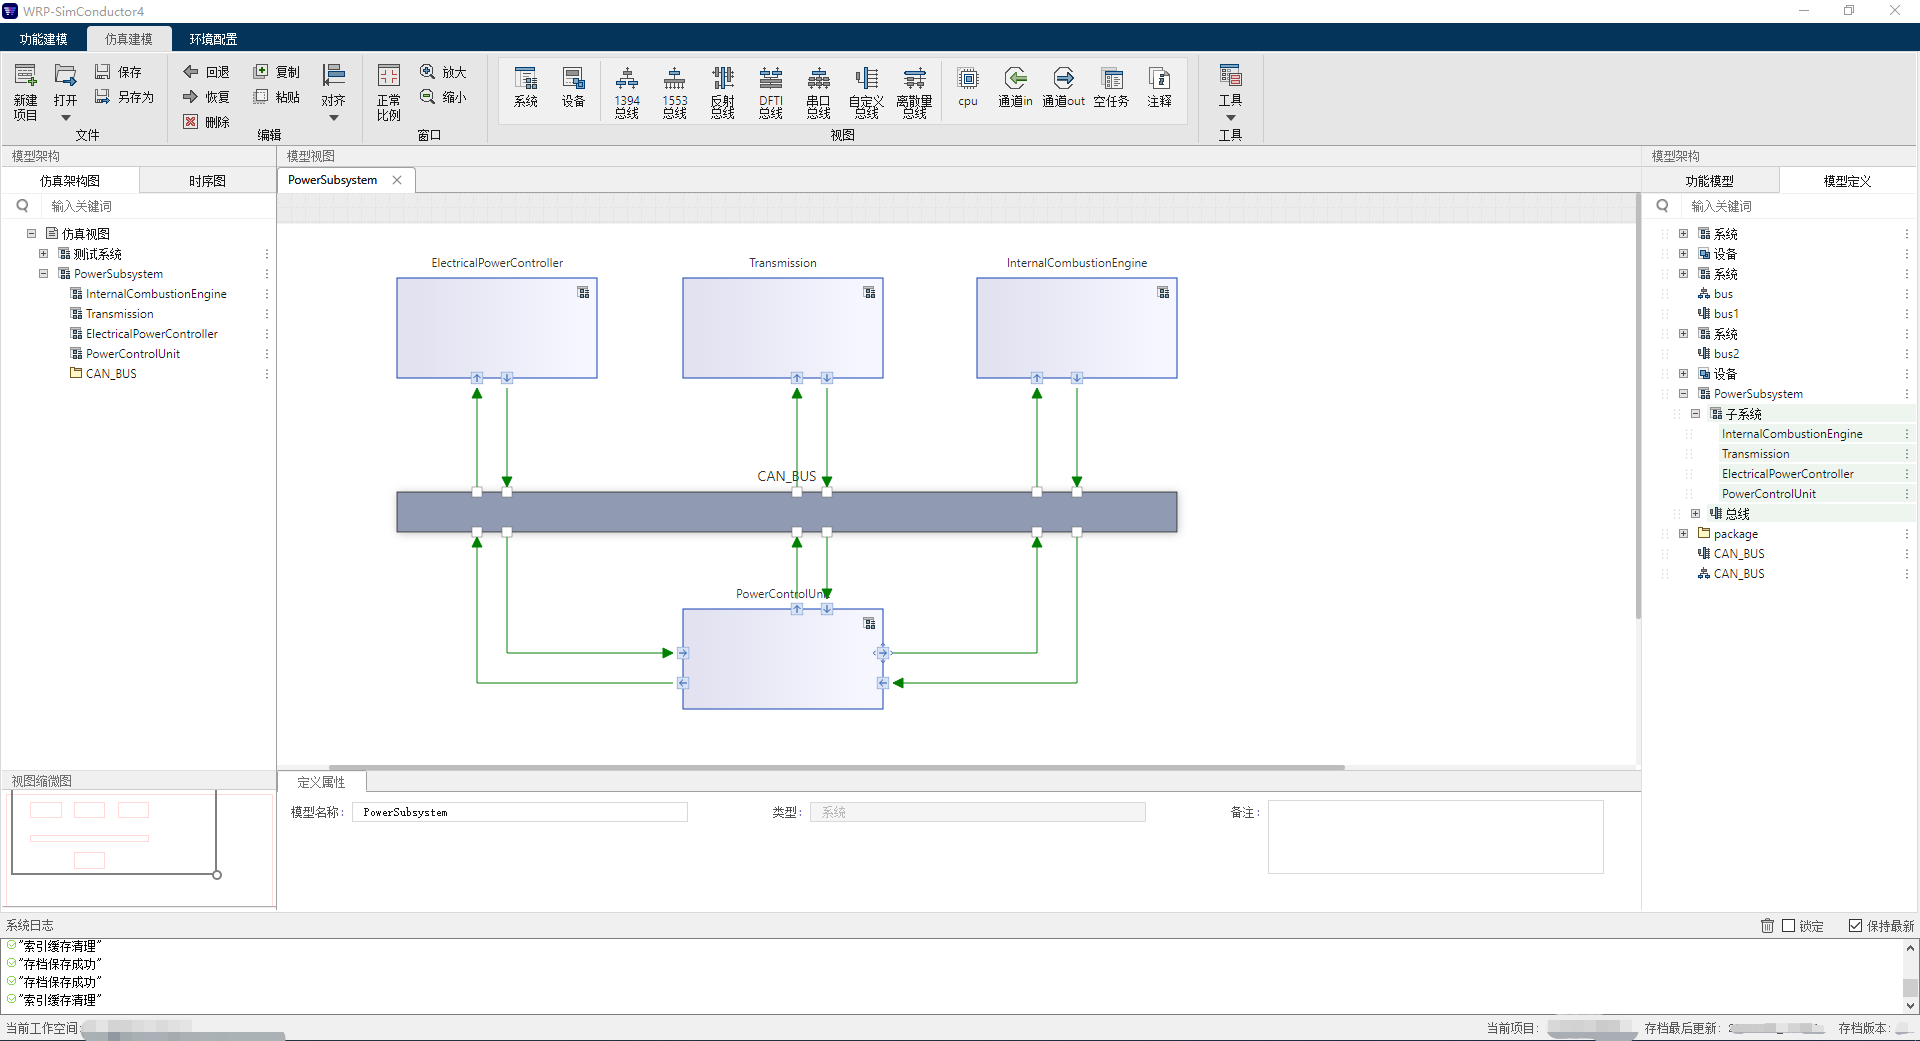Screen dimensions: 1920x1041
Task: Add a 1394总线 bus
Action: tap(627, 92)
